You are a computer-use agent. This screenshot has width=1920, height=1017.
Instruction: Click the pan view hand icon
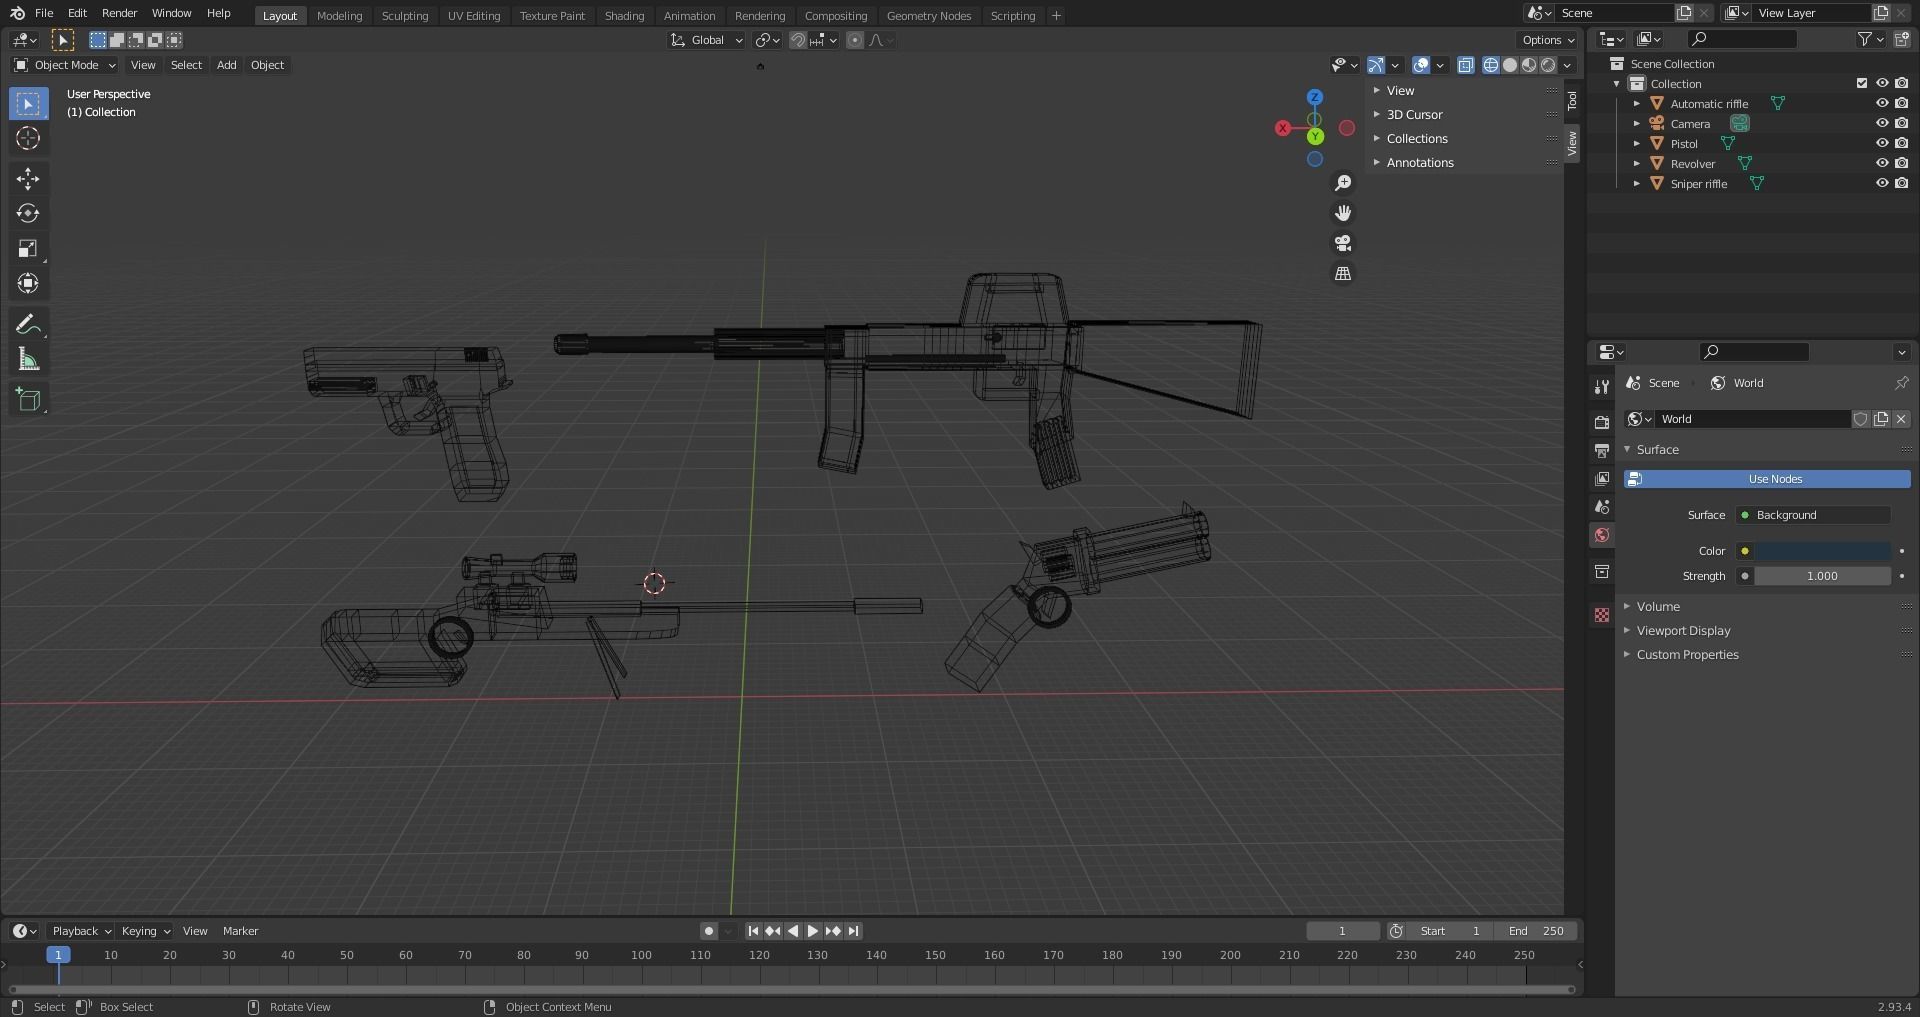point(1343,213)
